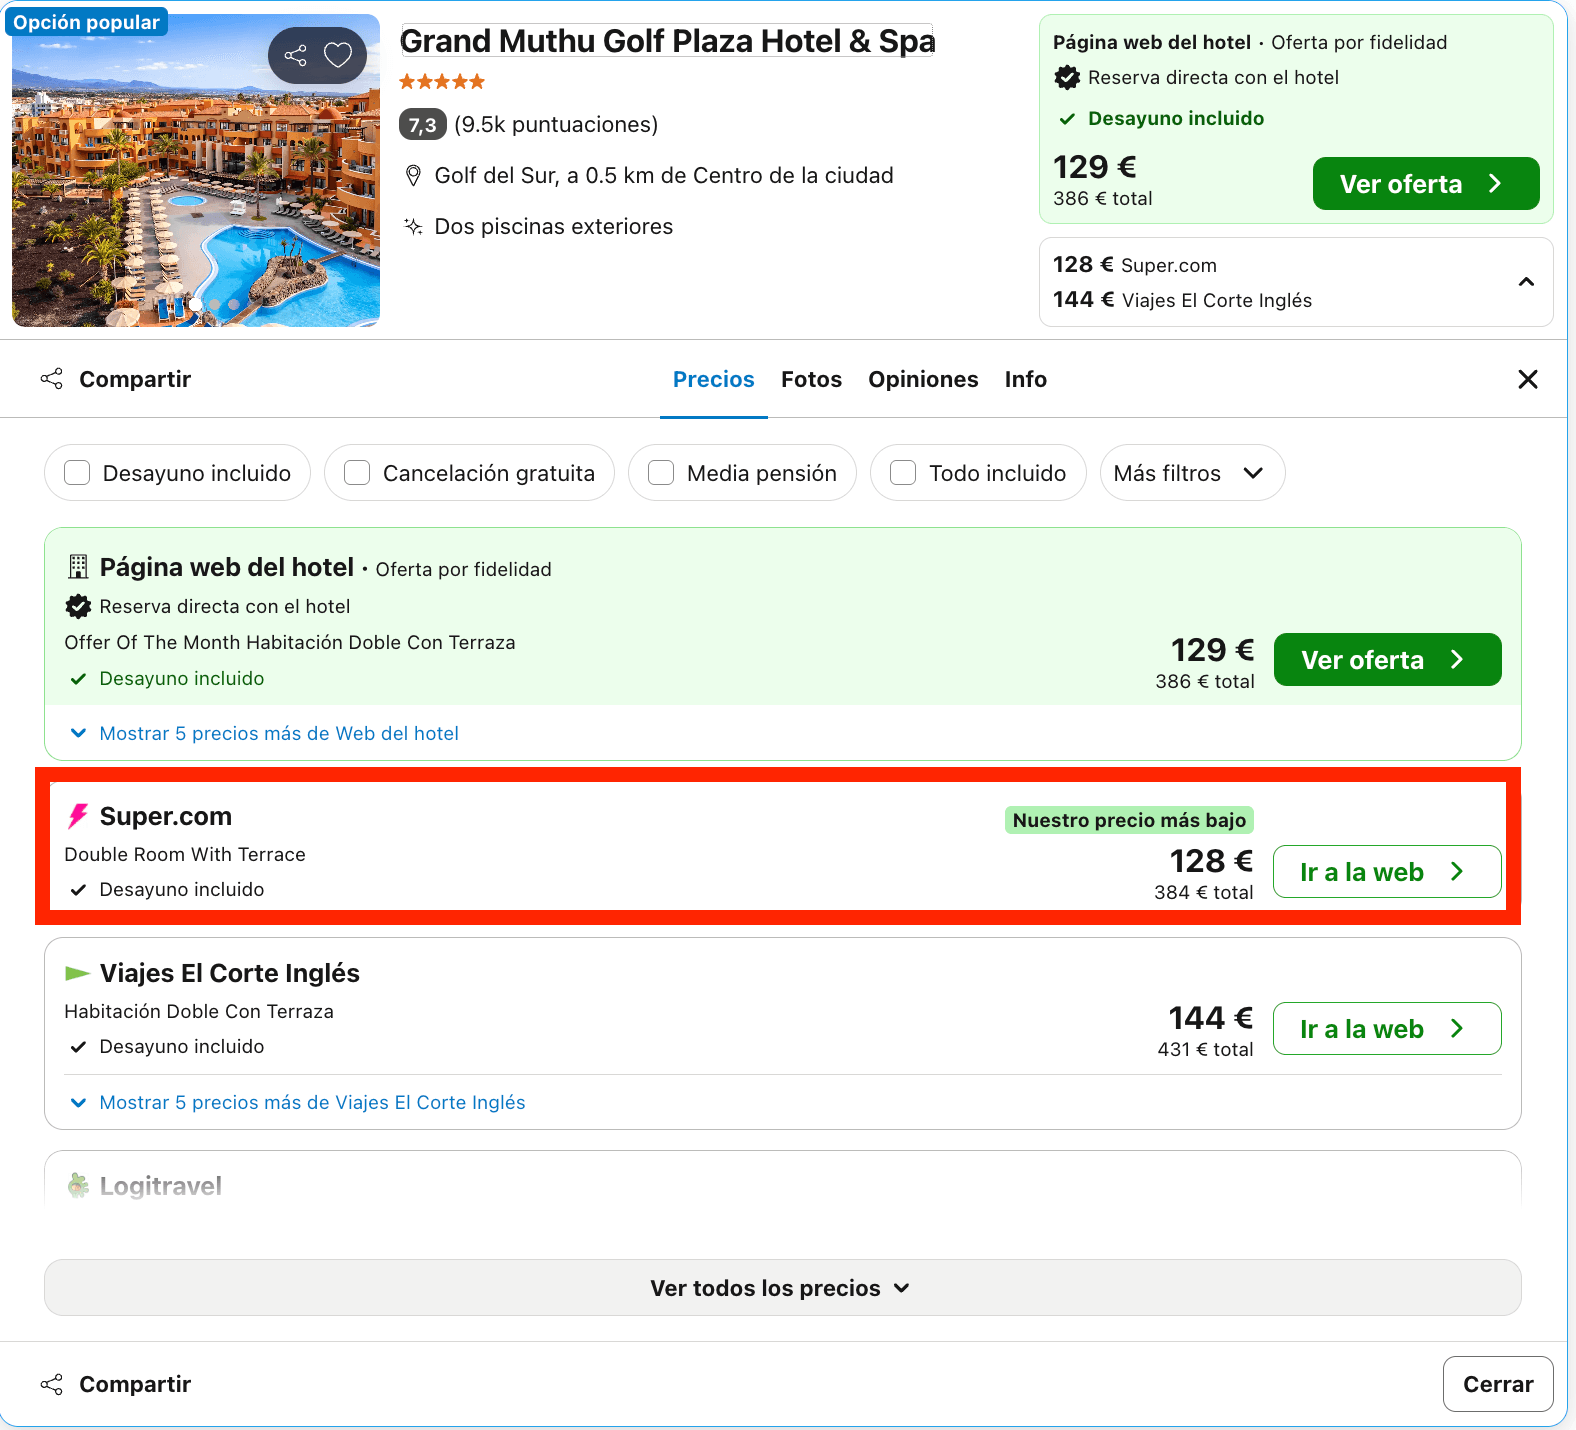Open the Fotos tab
1576x1430 pixels.
(x=811, y=379)
